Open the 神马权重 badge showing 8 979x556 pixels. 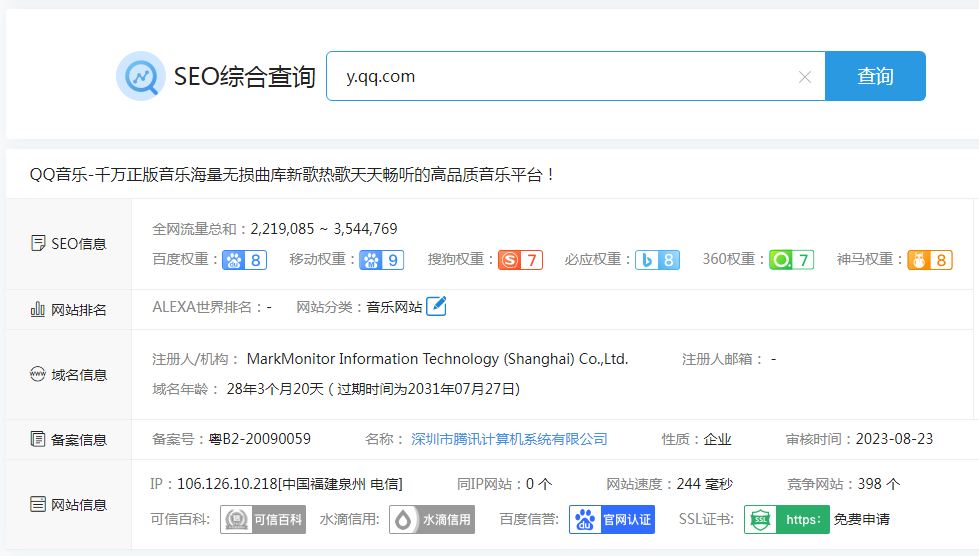(930, 260)
